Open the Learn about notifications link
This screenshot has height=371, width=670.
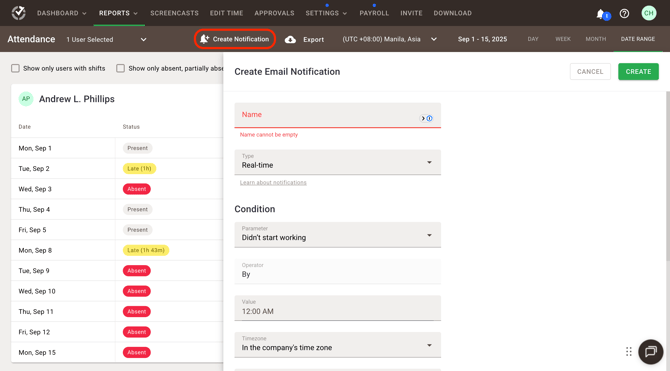pyautogui.click(x=273, y=183)
